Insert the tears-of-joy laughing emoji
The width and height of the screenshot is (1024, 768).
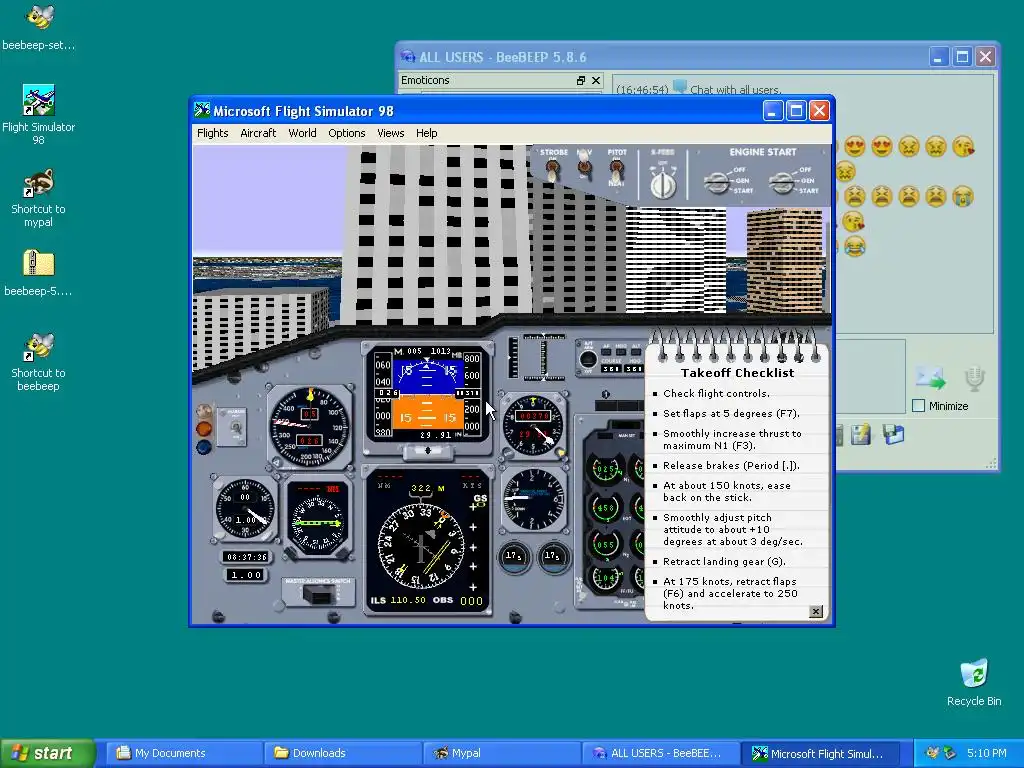(854, 246)
